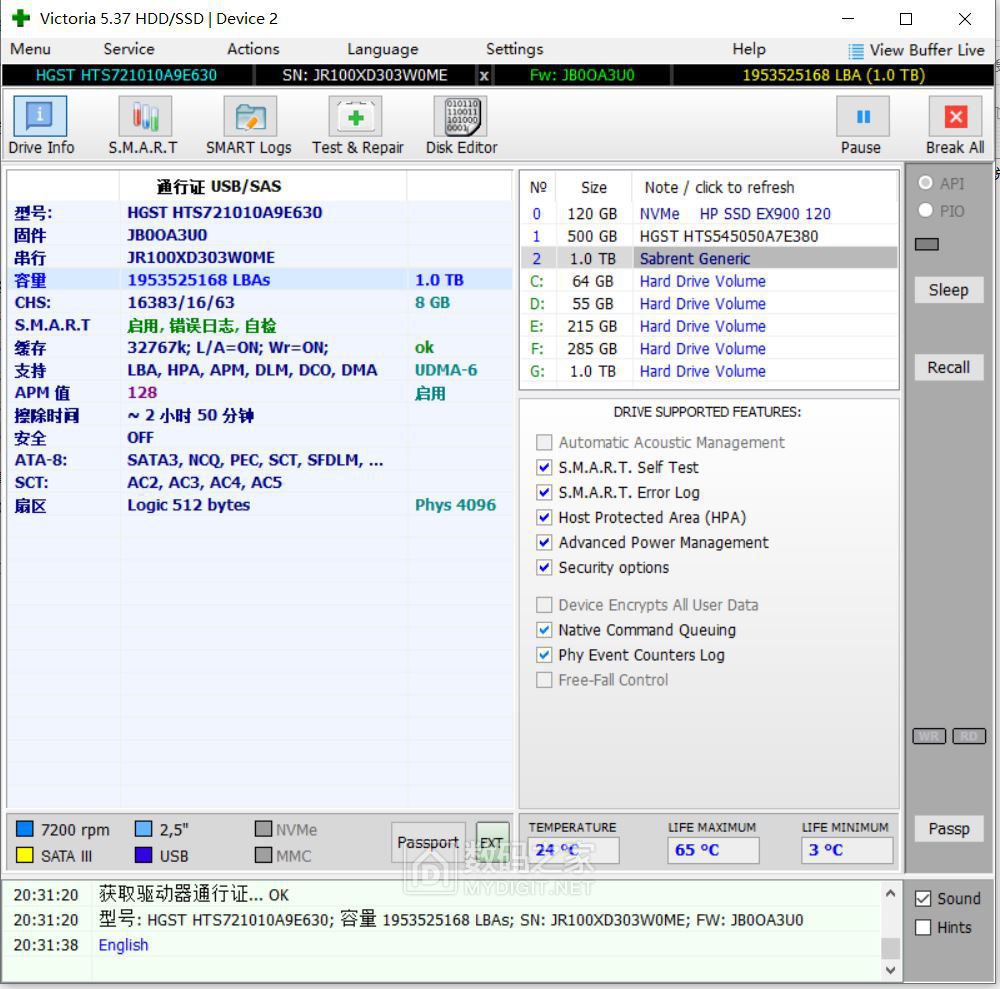The image size is (1000, 989).
Task: Toggle Host Protected Area (HPA) checkbox
Action: tap(544, 517)
